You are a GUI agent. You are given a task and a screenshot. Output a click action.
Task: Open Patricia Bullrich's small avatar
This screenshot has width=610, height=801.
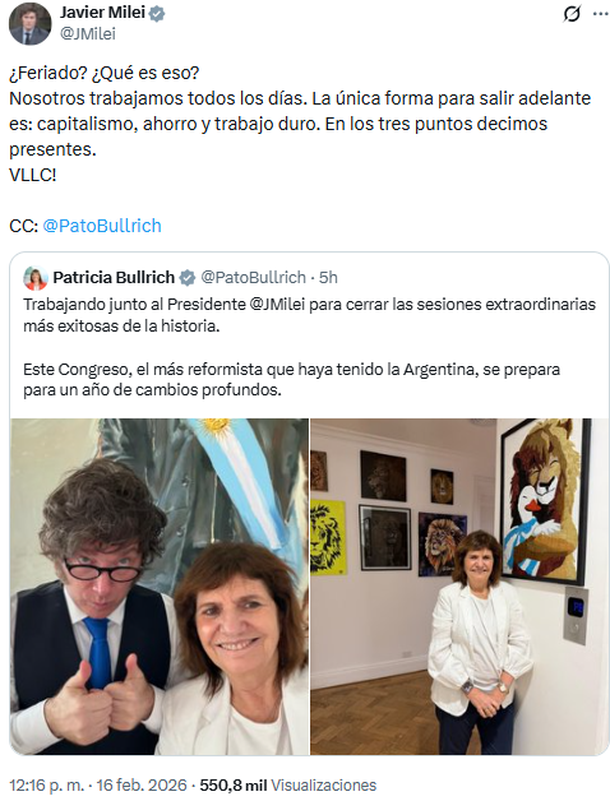35,277
